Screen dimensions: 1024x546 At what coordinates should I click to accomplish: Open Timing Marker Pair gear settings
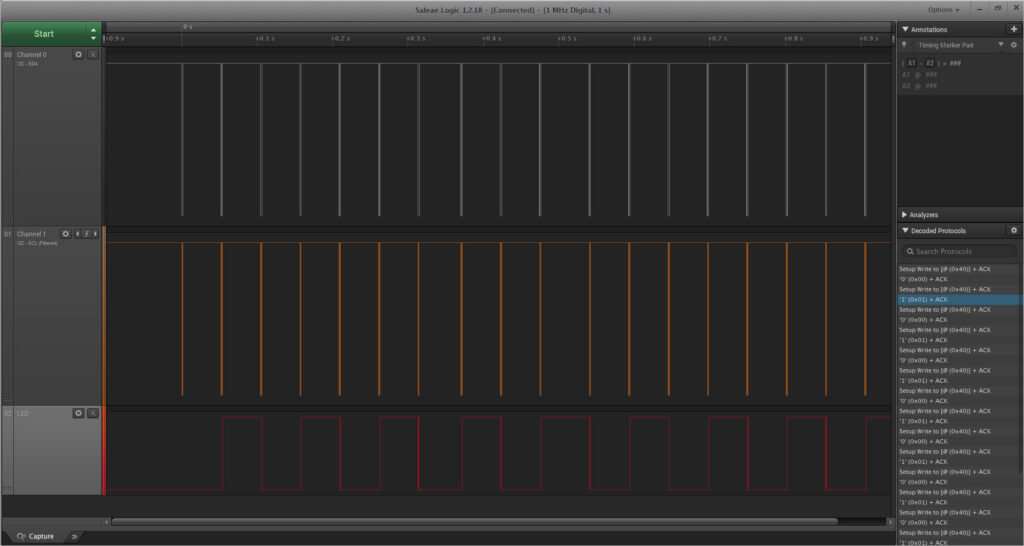coord(1014,45)
